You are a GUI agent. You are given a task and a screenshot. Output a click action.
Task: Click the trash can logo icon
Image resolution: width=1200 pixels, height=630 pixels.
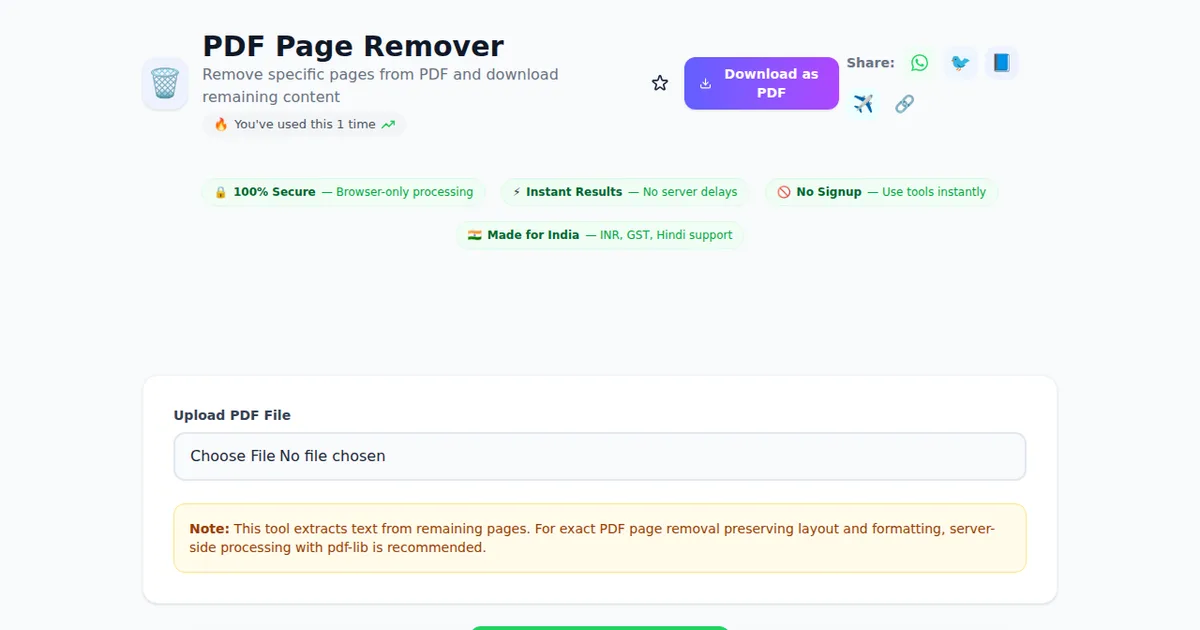tap(165, 84)
